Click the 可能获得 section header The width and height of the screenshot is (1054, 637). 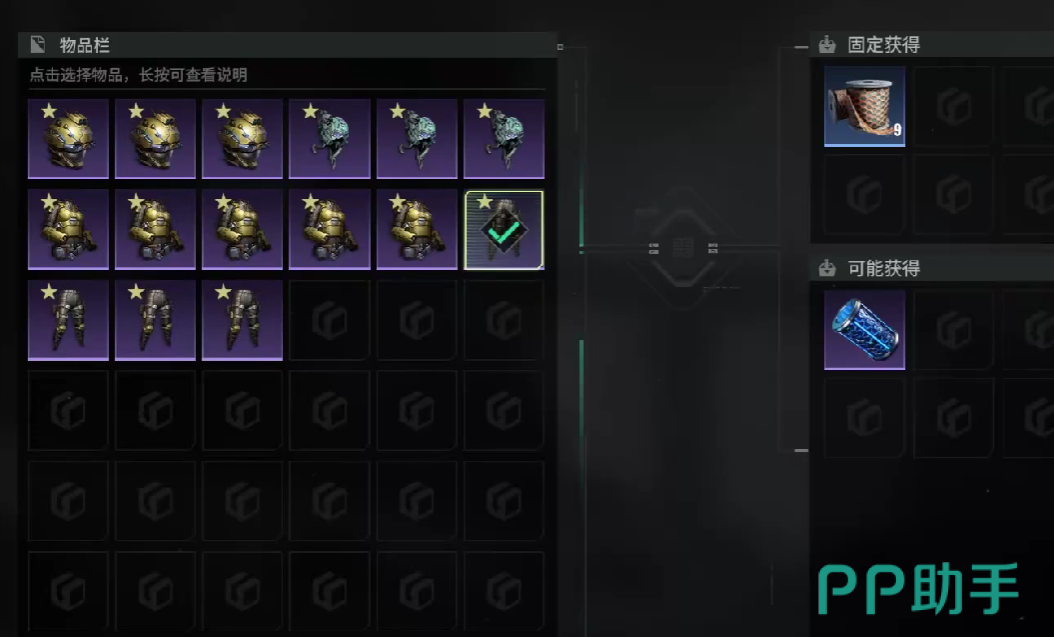[x=883, y=269]
